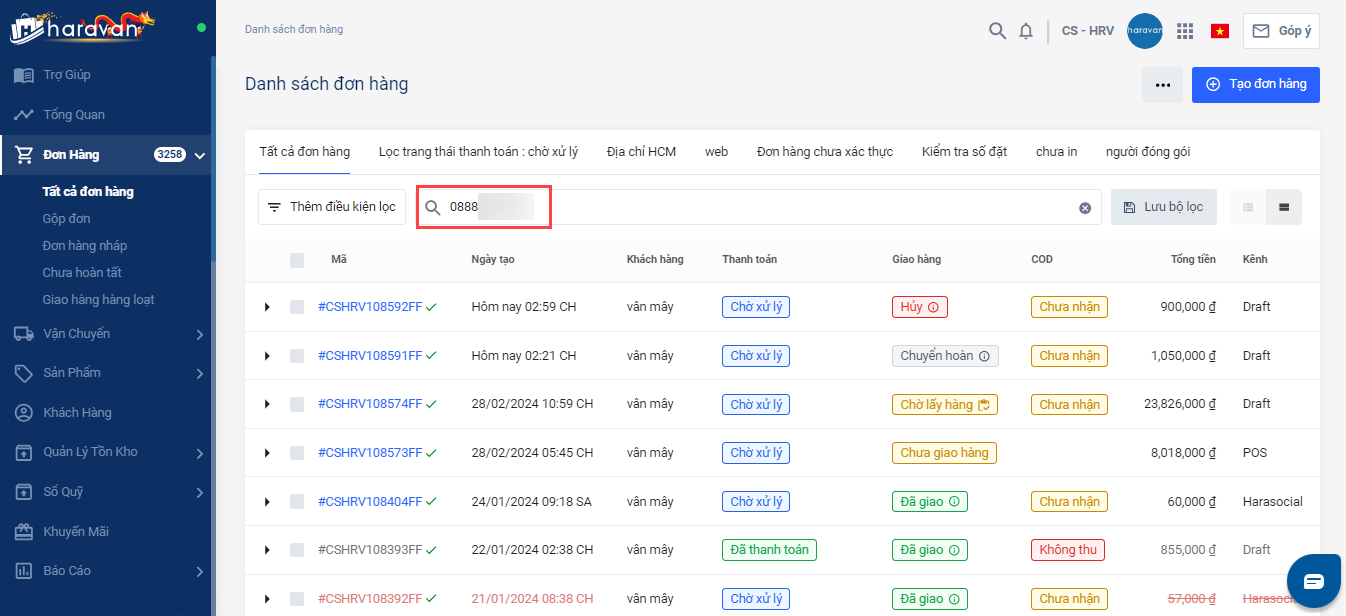Select checkbox for order #CSHRV108592FF
1346x616 pixels.
point(297,307)
